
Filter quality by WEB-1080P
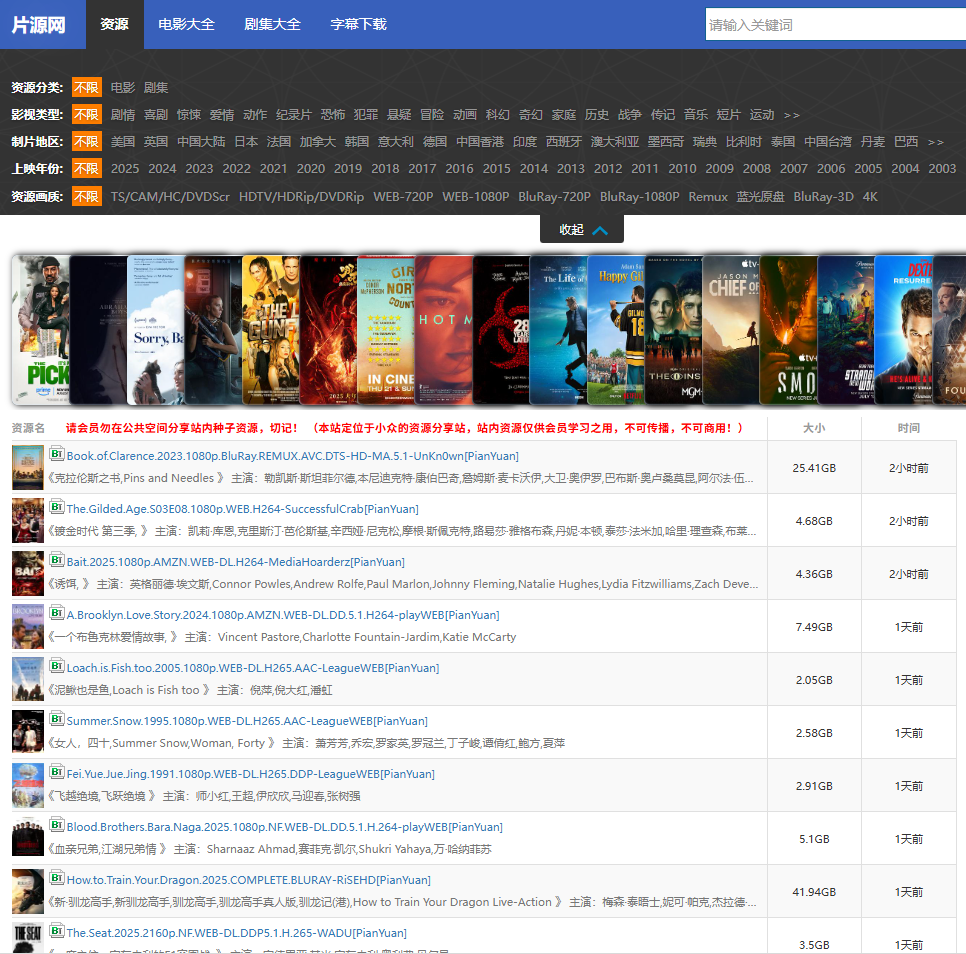pos(476,196)
